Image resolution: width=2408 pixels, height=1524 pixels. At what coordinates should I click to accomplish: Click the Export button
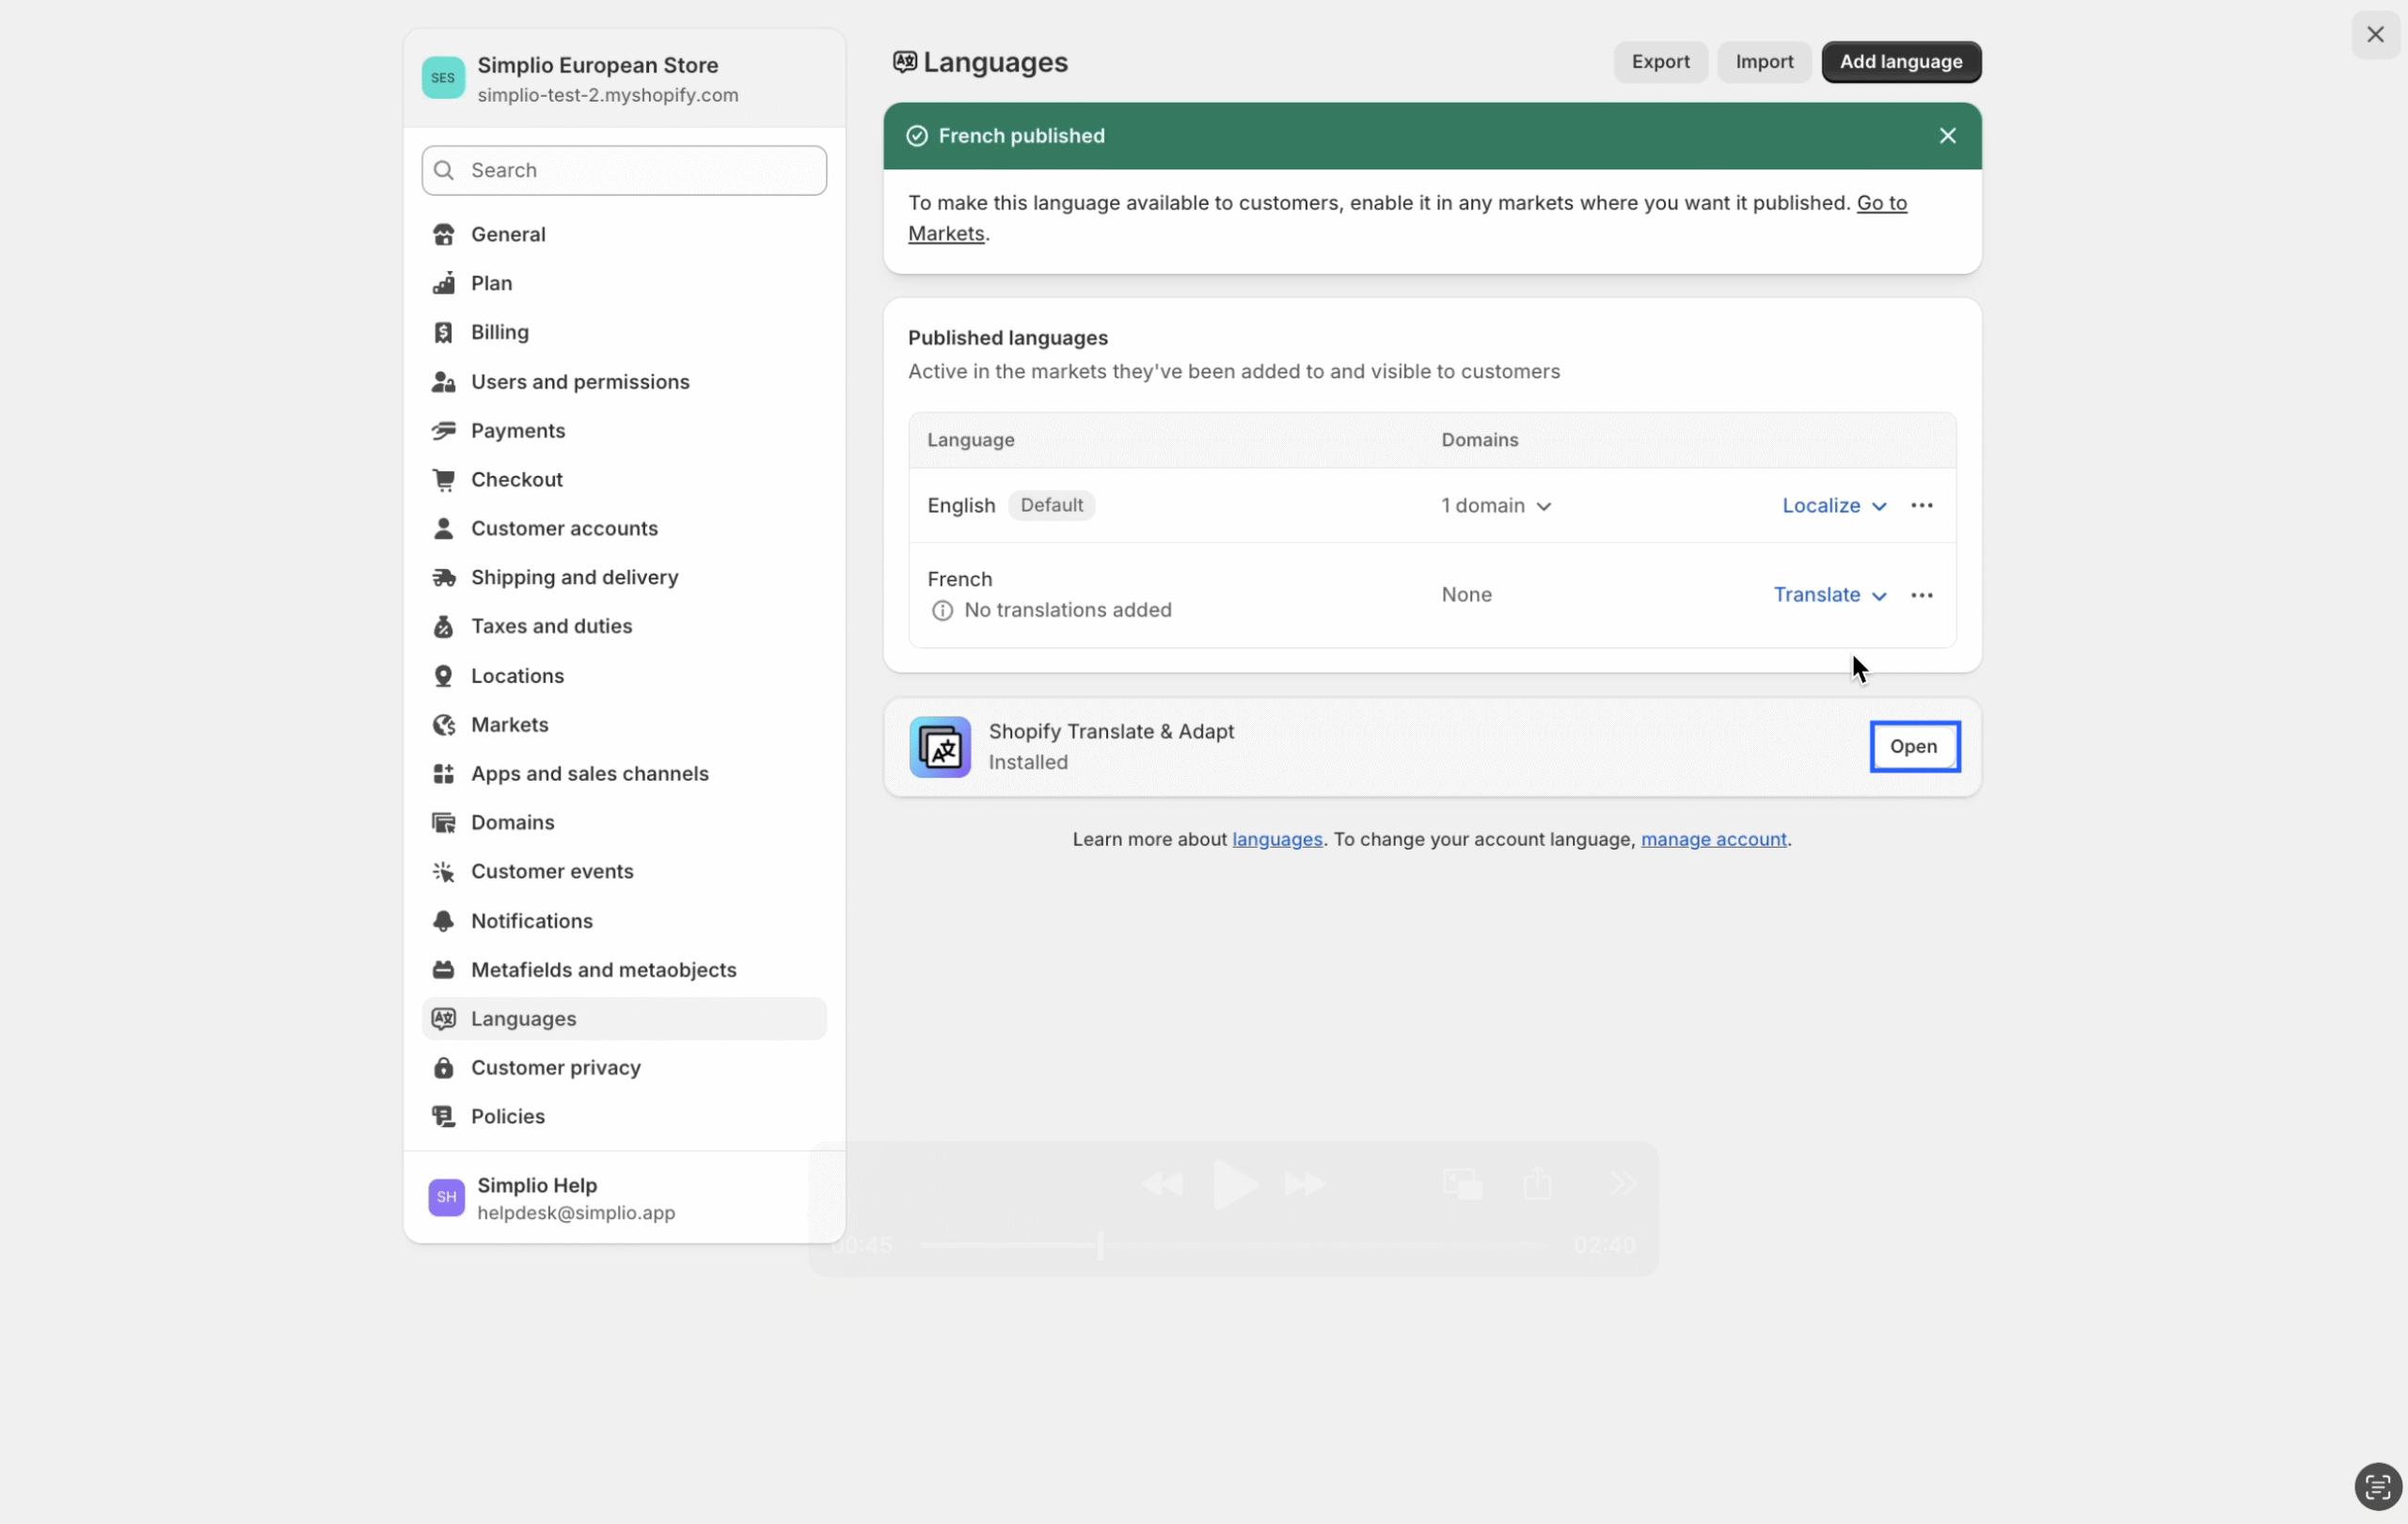pos(1660,62)
